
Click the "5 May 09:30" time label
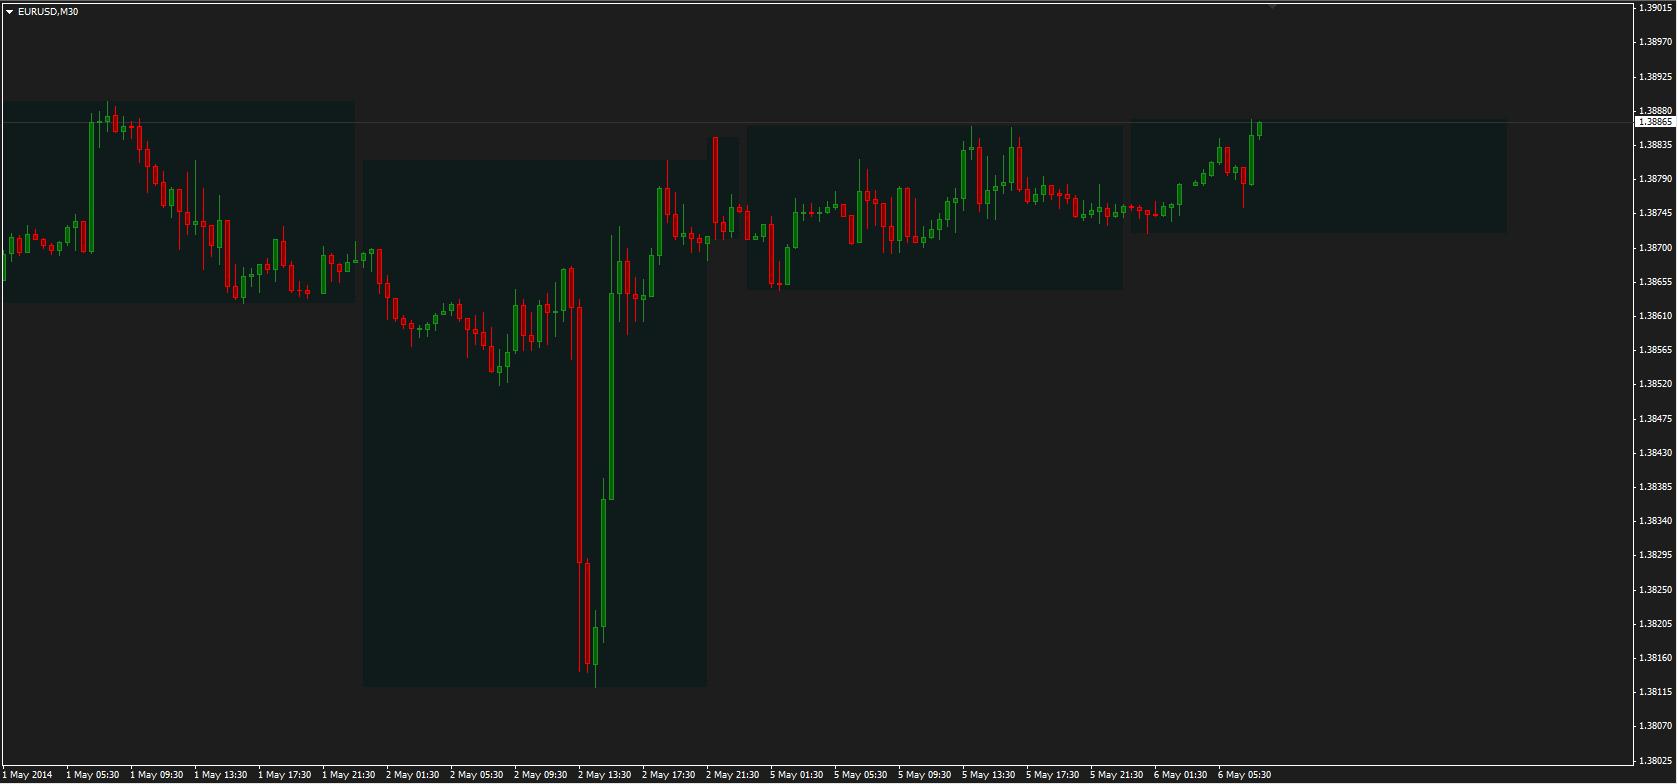coord(925,775)
